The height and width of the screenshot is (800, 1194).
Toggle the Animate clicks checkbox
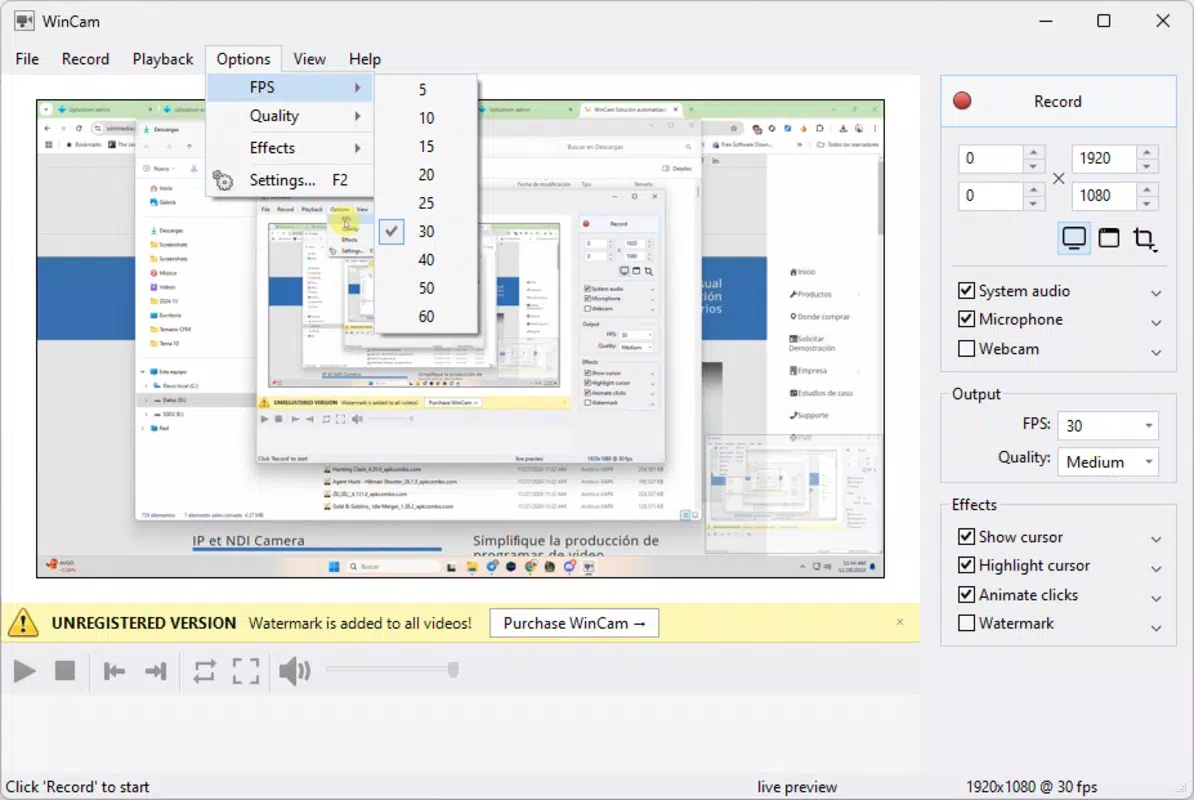point(966,594)
